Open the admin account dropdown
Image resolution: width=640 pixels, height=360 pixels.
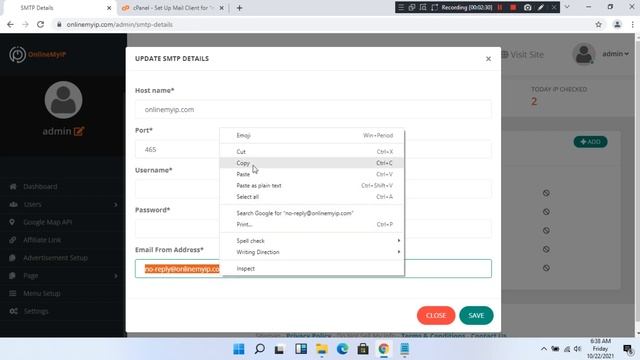click(615, 54)
